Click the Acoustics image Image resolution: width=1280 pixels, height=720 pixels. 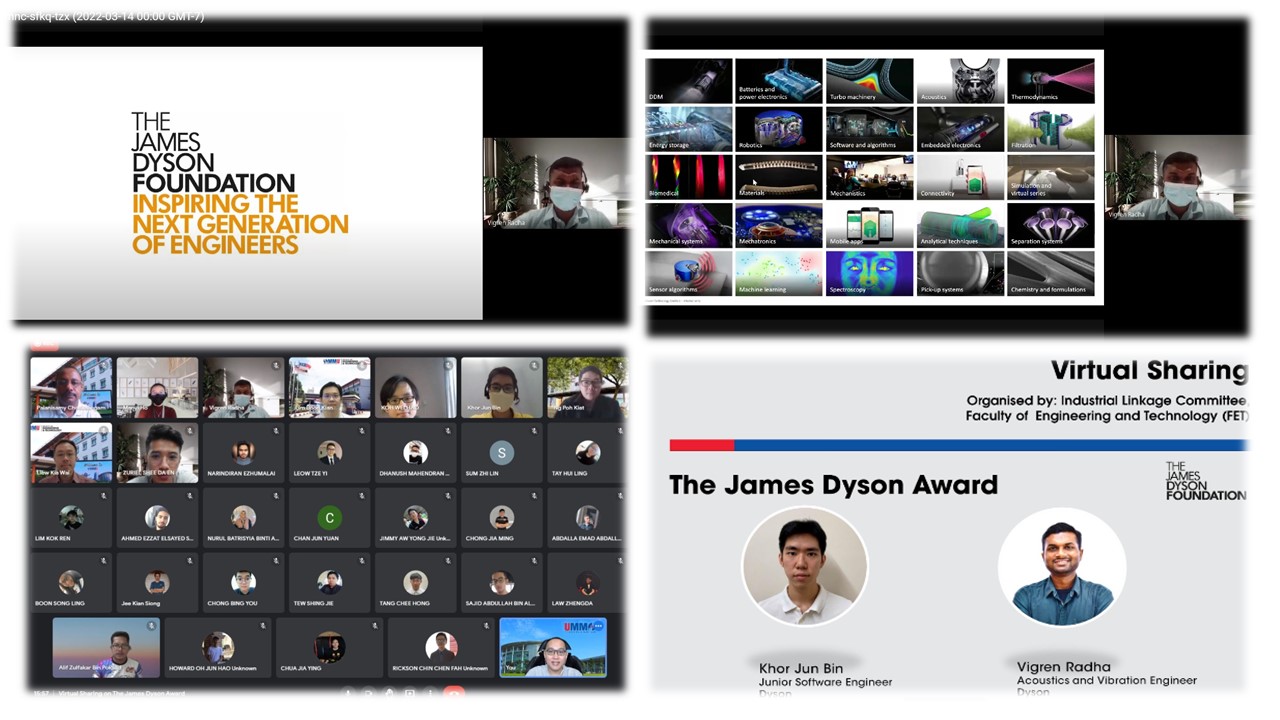pyautogui.click(x=960, y=80)
